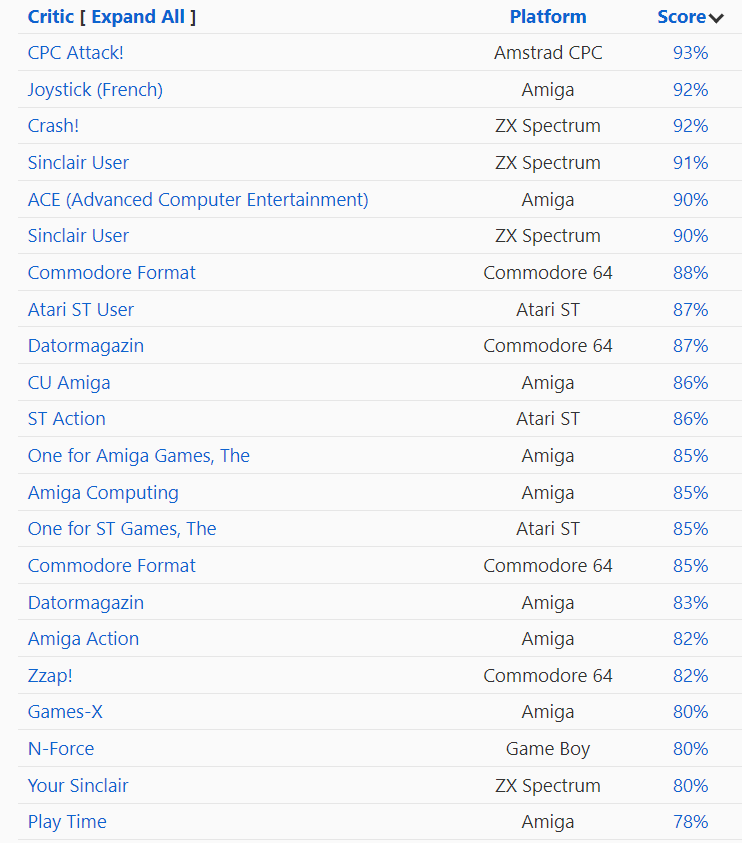Click the 78% score for Play Time
Image resolution: width=742 pixels, height=843 pixels.
coord(690,821)
